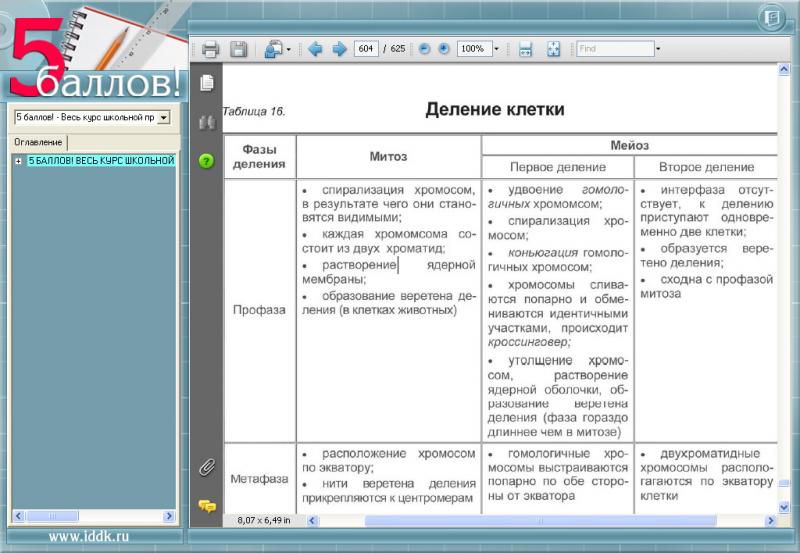Click the zoom in plus button
Viewport: 800px width, 553px height.
[x=444, y=49]
